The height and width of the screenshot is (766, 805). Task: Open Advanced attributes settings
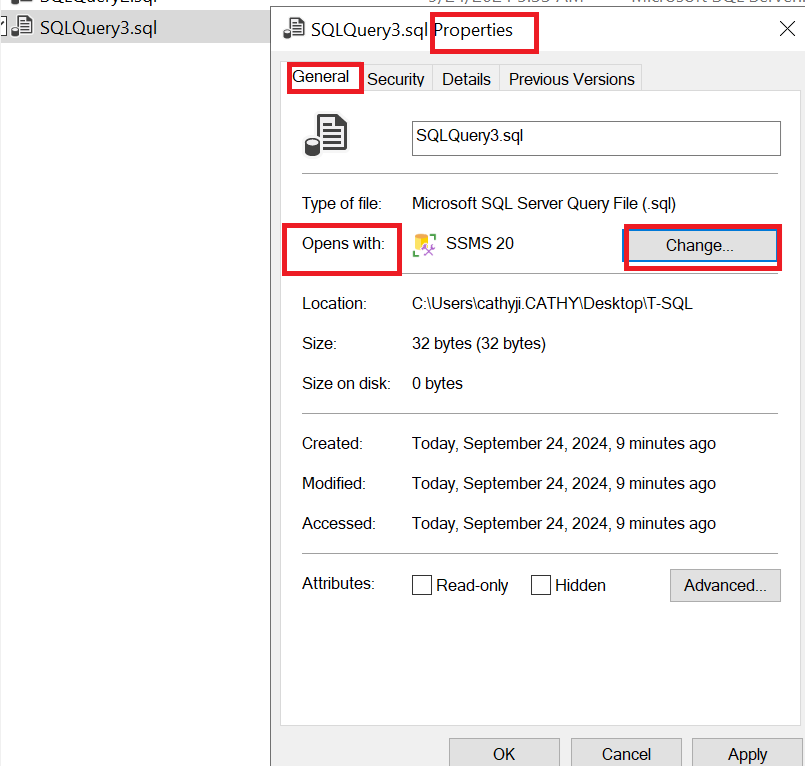tap(725, 585)
